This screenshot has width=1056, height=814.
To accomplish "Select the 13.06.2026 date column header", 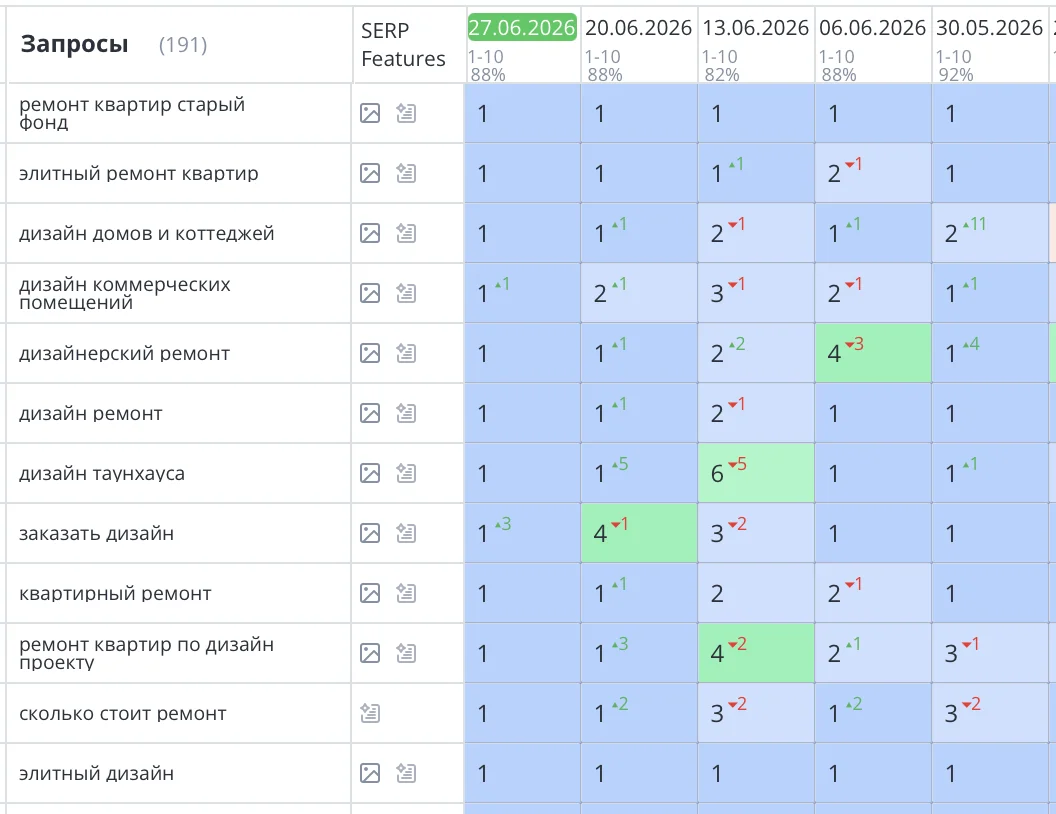I will (756, 28).
